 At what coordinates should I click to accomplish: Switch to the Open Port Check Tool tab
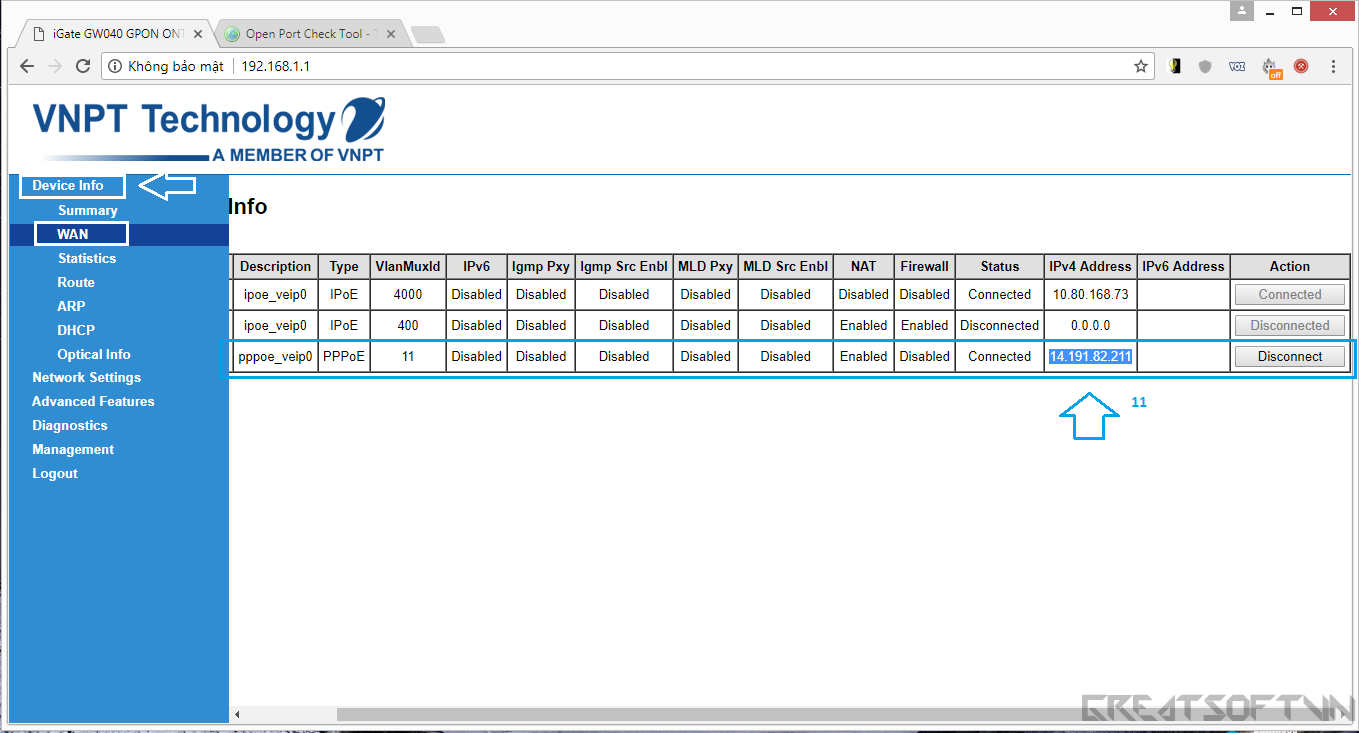coord(307,34)
